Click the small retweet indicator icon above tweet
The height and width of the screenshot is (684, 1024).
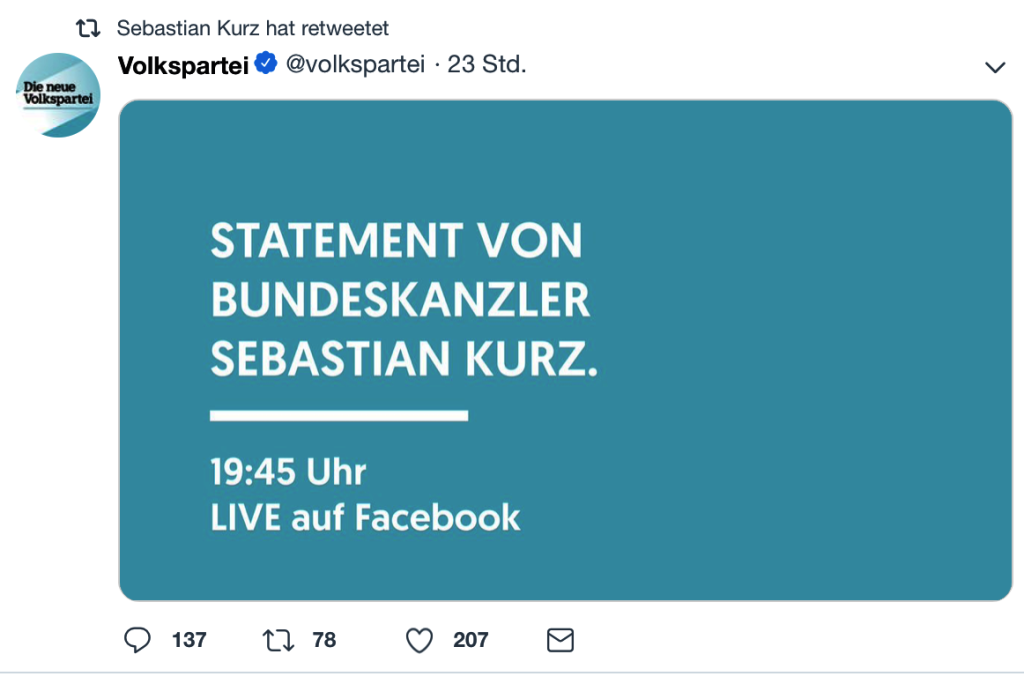89,28
